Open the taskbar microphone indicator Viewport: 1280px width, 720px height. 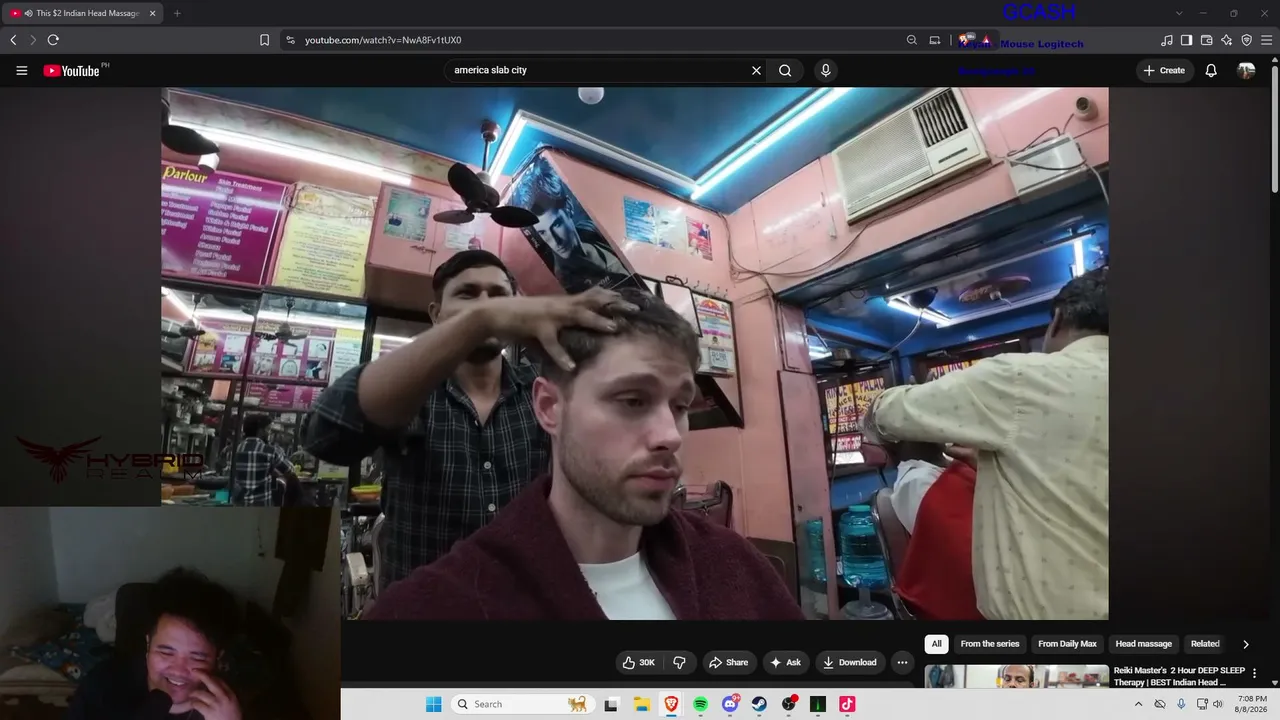(x=1181, y=704)
